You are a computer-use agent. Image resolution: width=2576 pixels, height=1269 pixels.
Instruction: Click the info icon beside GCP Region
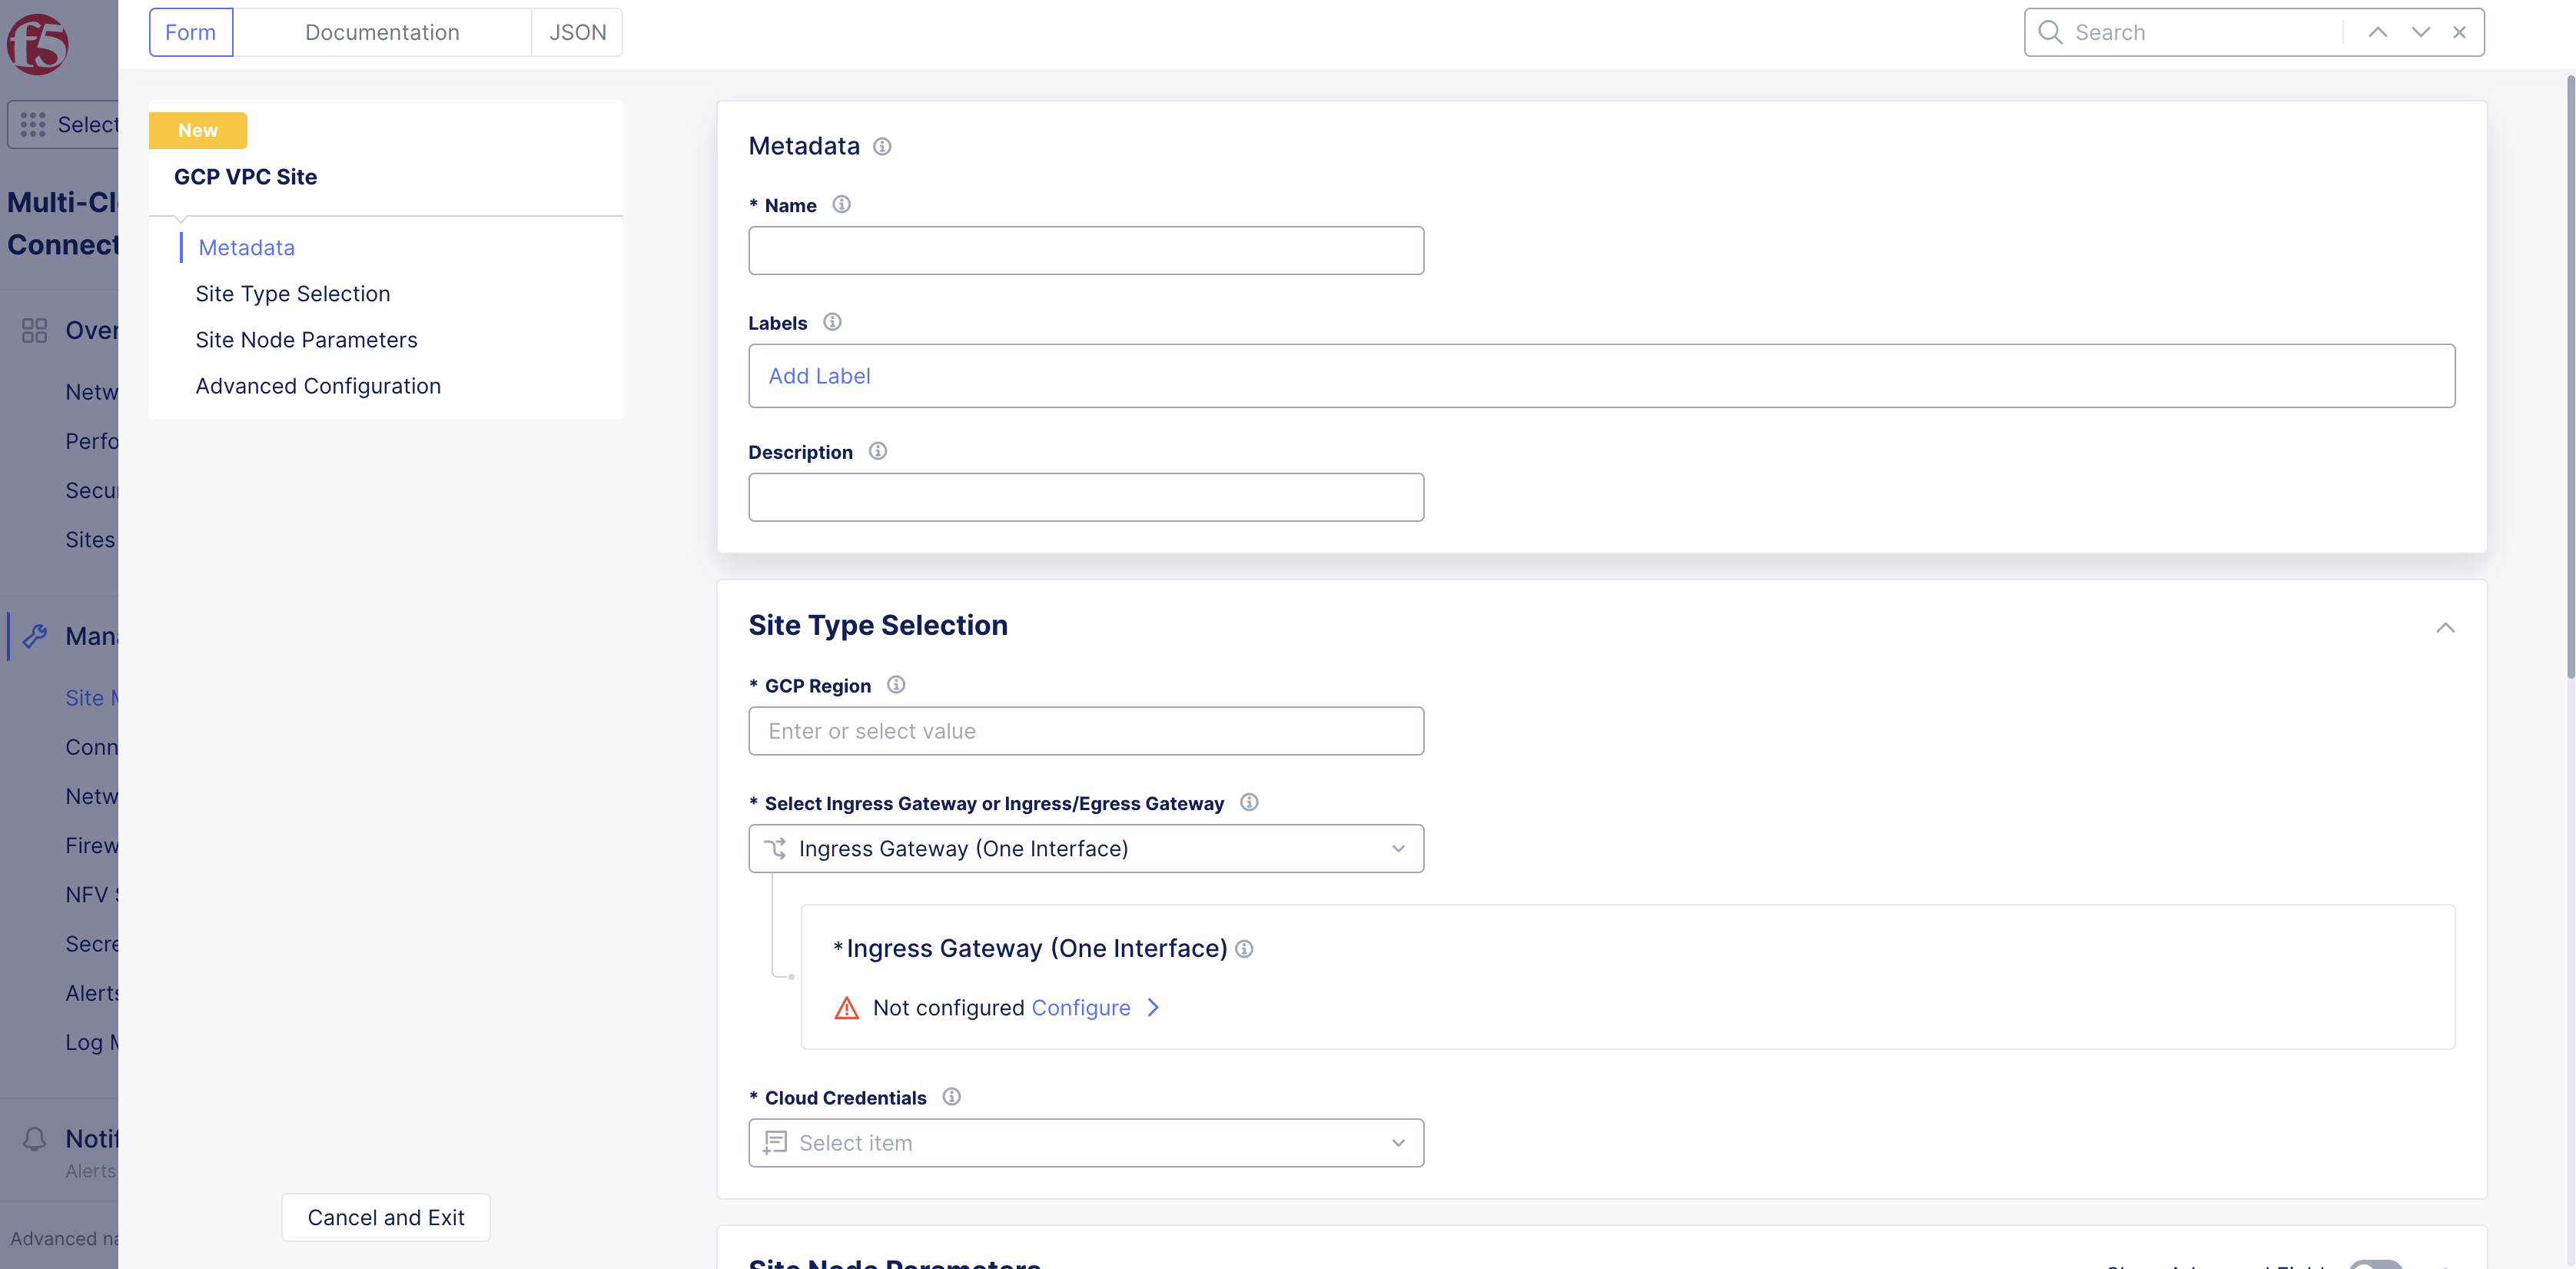click(896, 685)
